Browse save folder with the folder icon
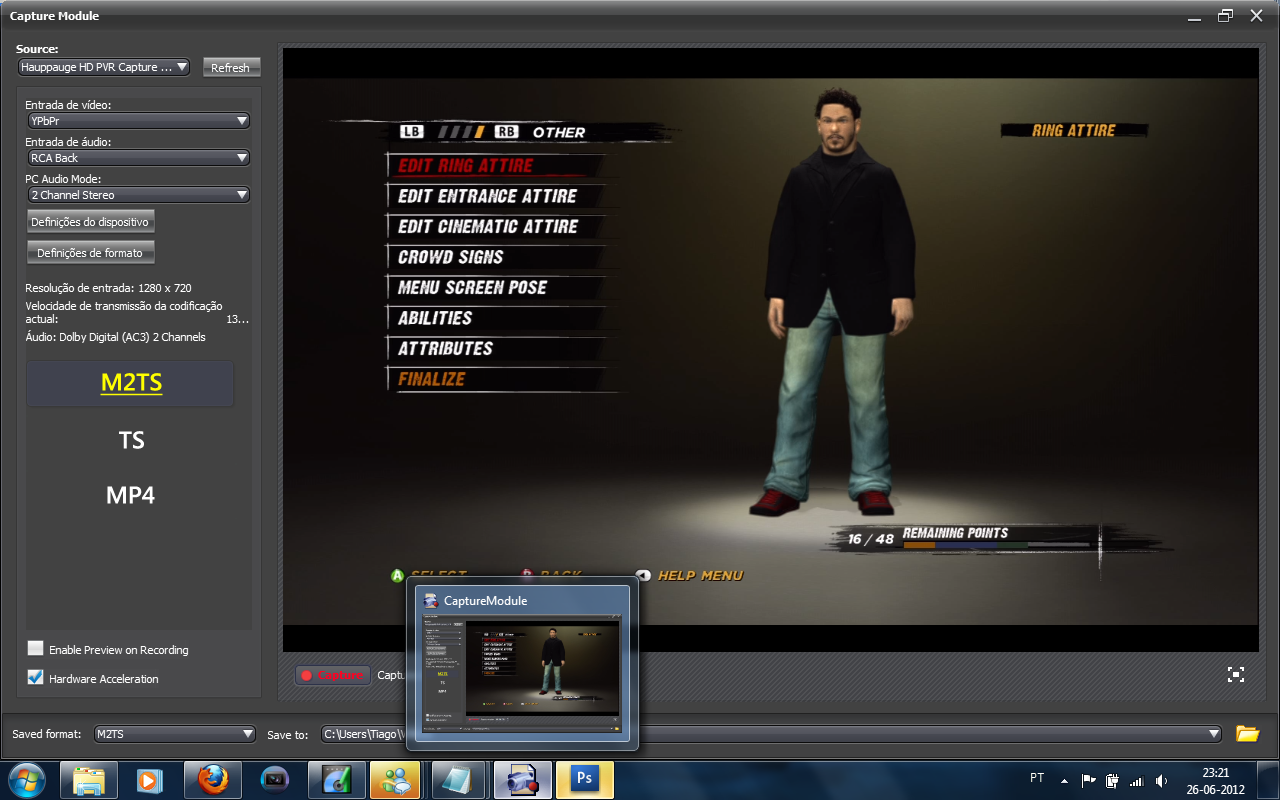The width and height of the screenshot is (1280, 800). point(1247,734)
